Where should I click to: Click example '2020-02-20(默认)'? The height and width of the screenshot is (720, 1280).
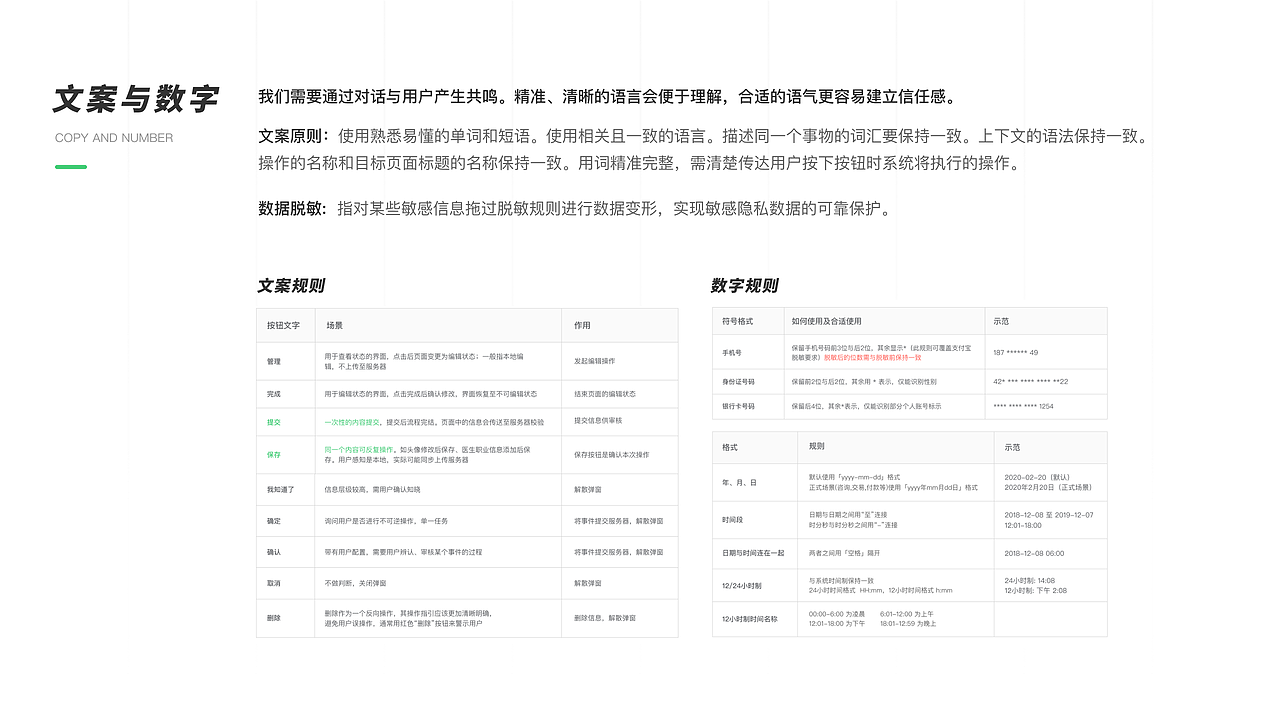click(x=1039, y=477)
